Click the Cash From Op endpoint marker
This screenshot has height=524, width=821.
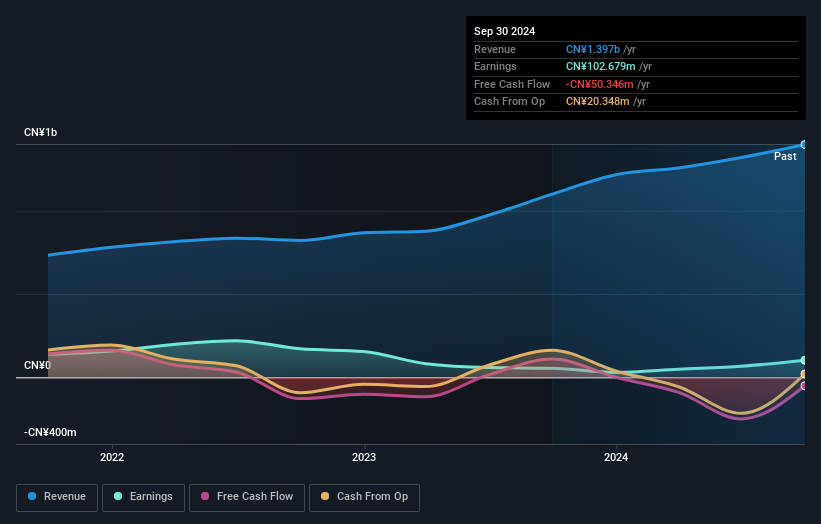804,374
